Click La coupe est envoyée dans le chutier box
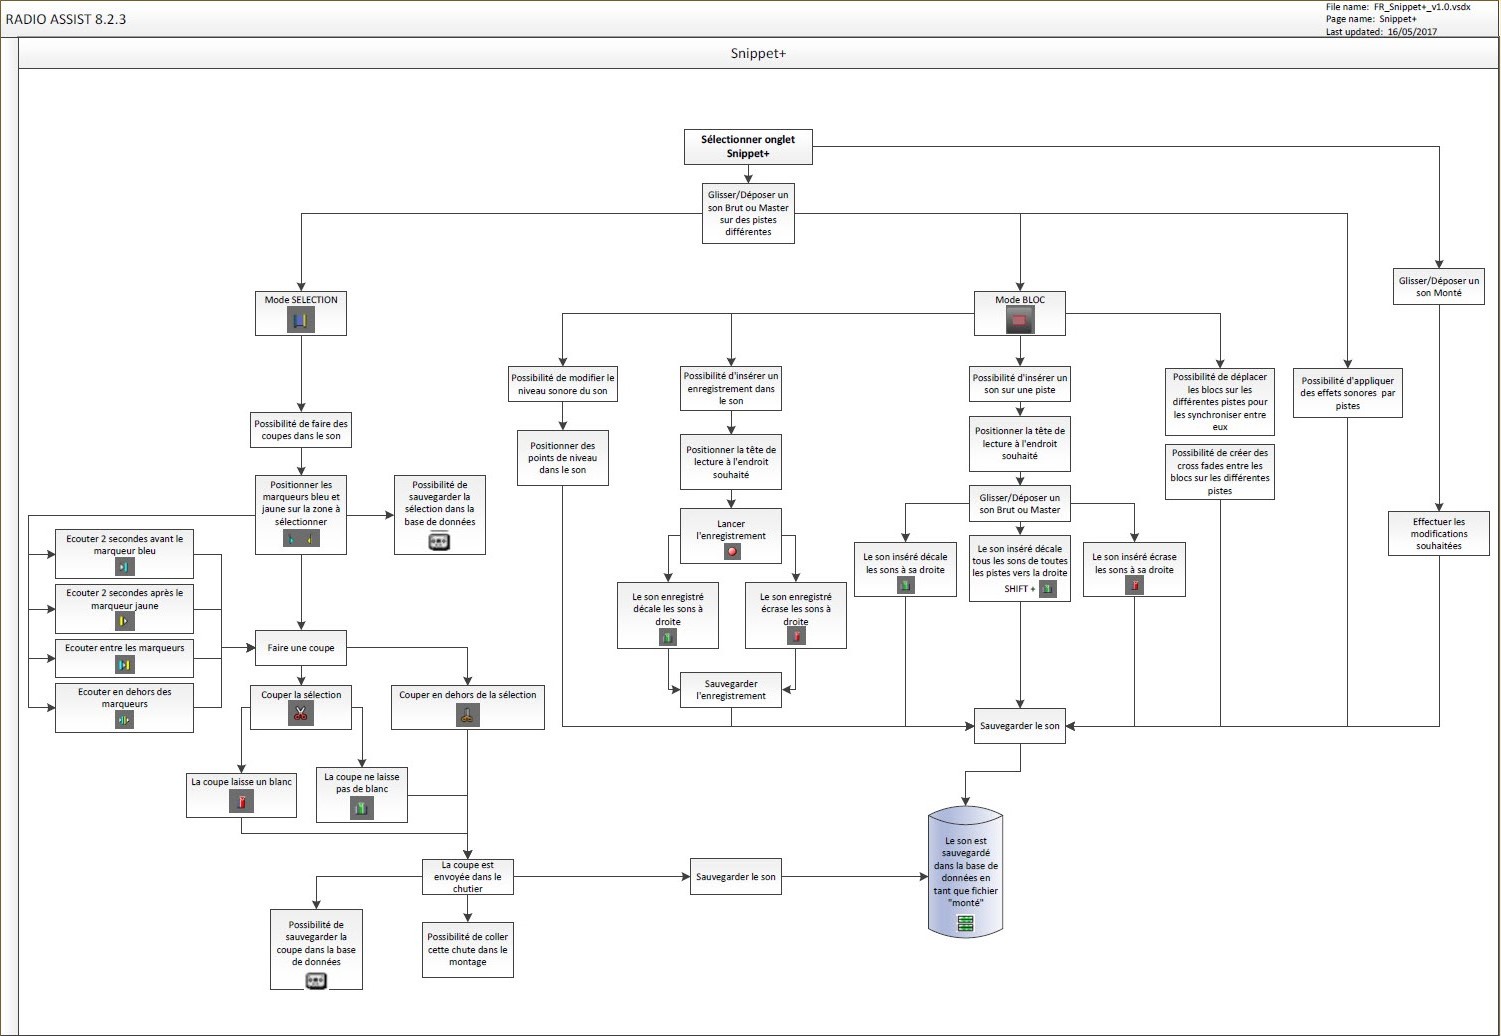The height and width of the screenshot is (1036, 1501). 467,877
